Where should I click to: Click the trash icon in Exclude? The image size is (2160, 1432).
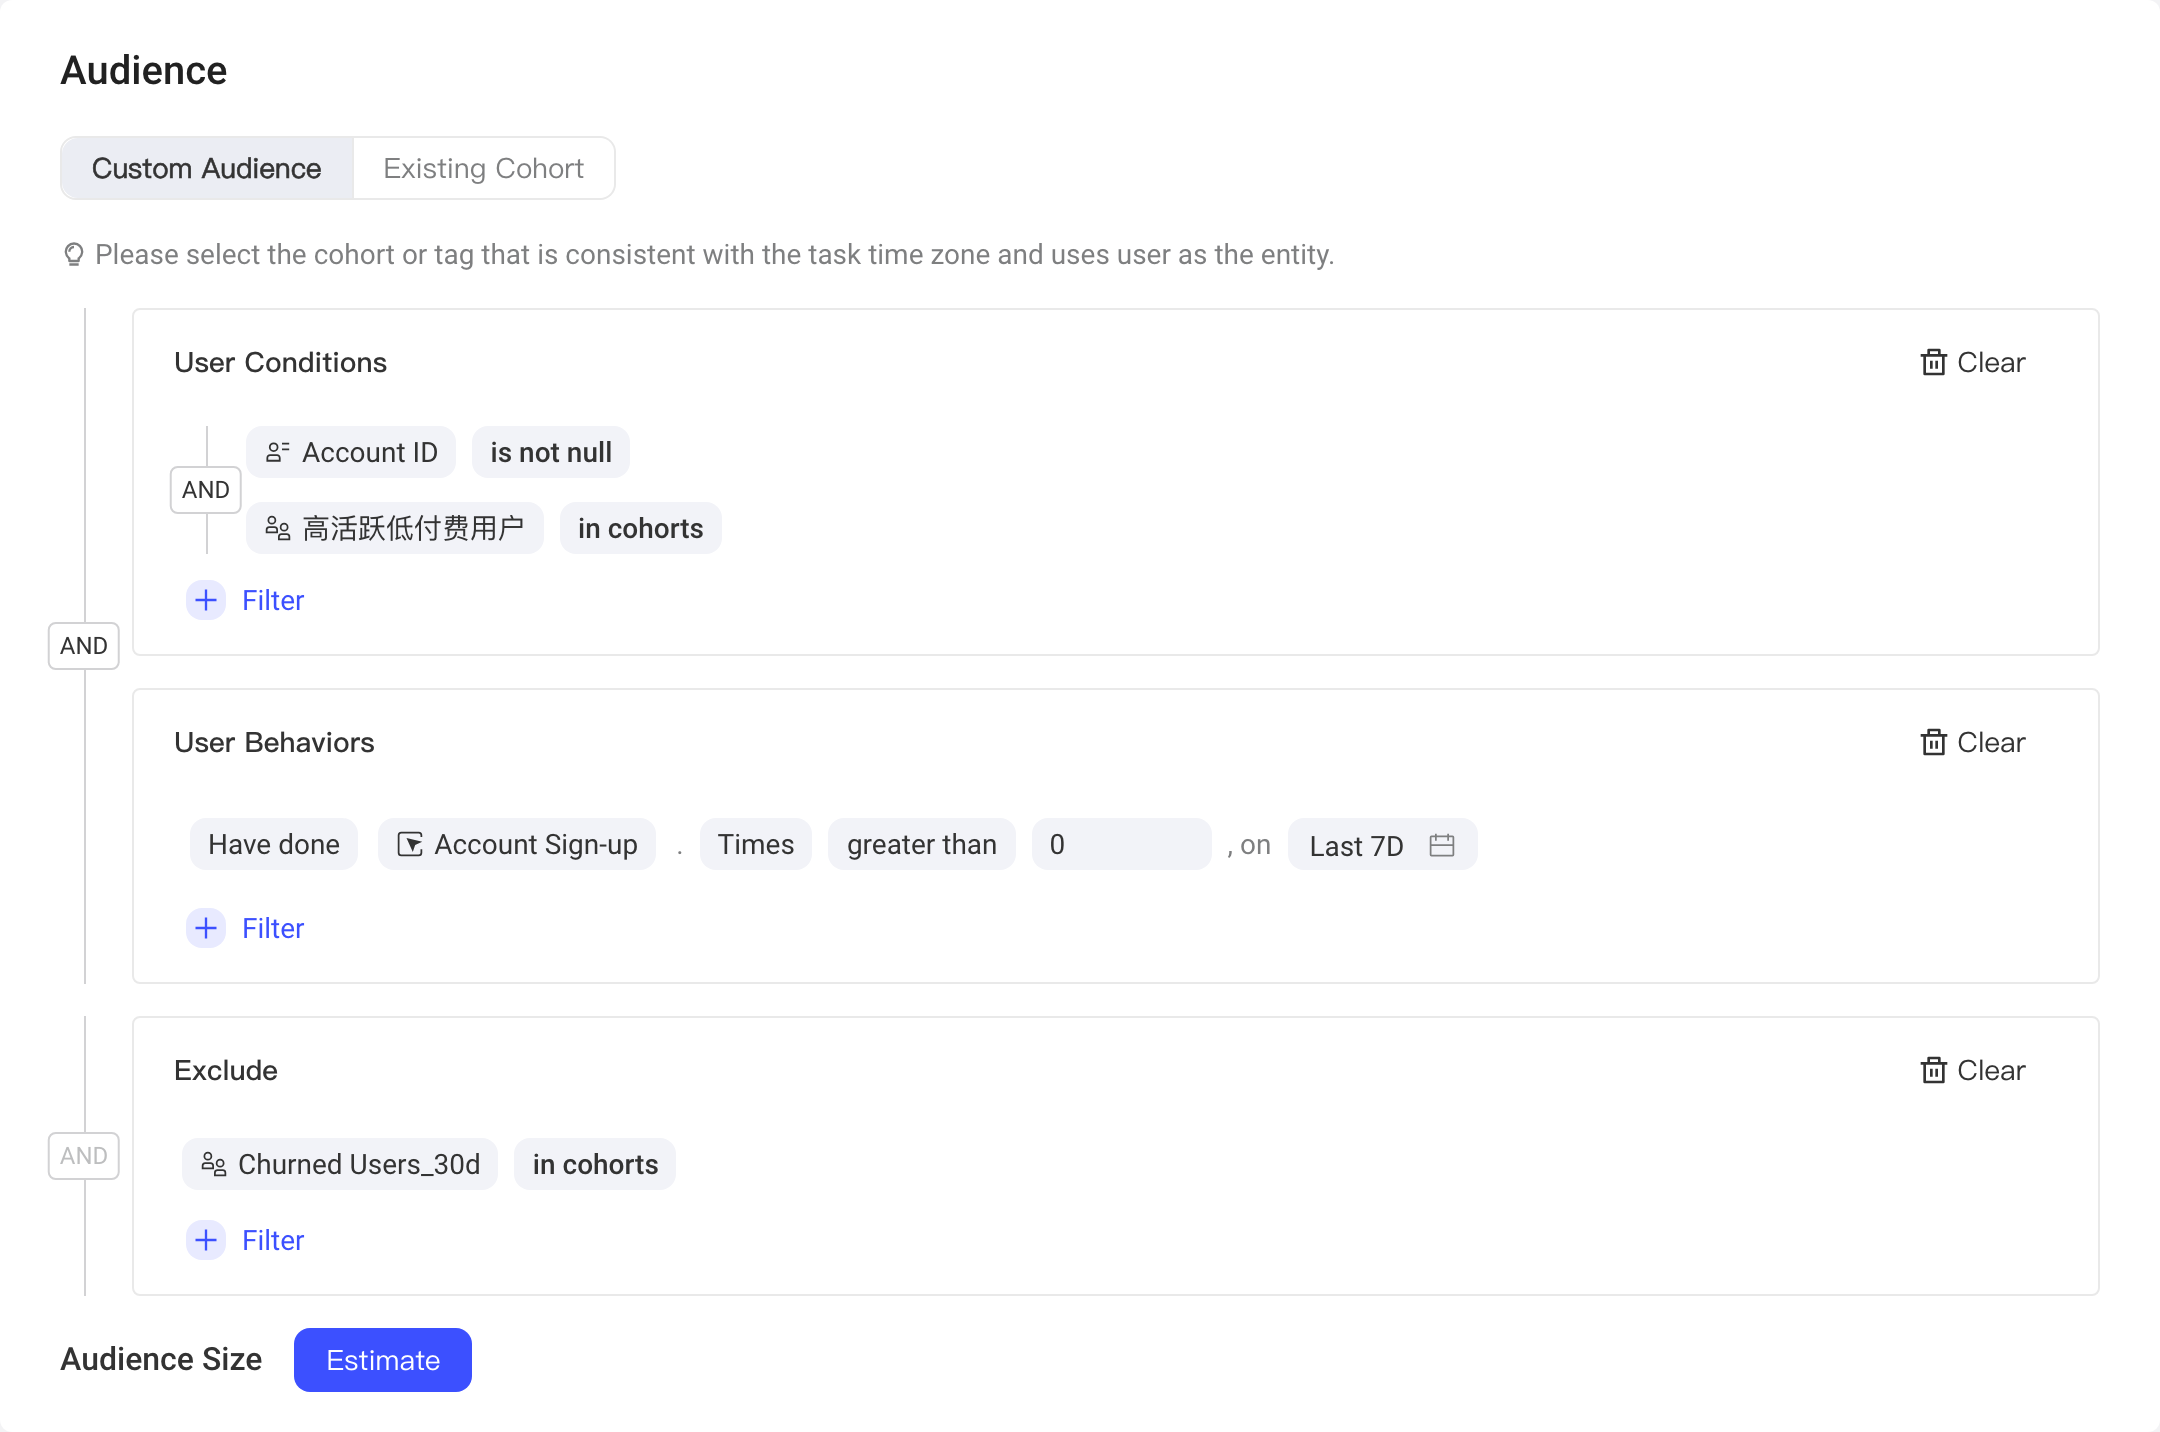pyautogui.click(x=1934, y=1070)
